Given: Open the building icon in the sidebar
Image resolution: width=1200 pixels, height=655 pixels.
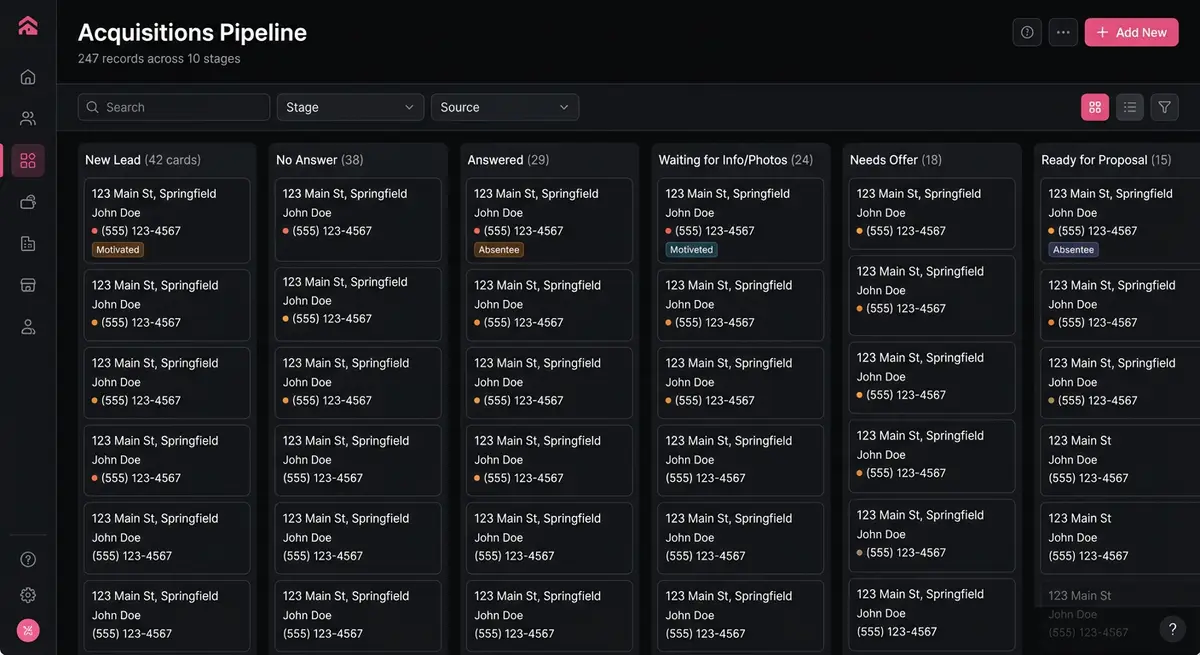Looking at the screenshot, I should [x=28, y=243].
